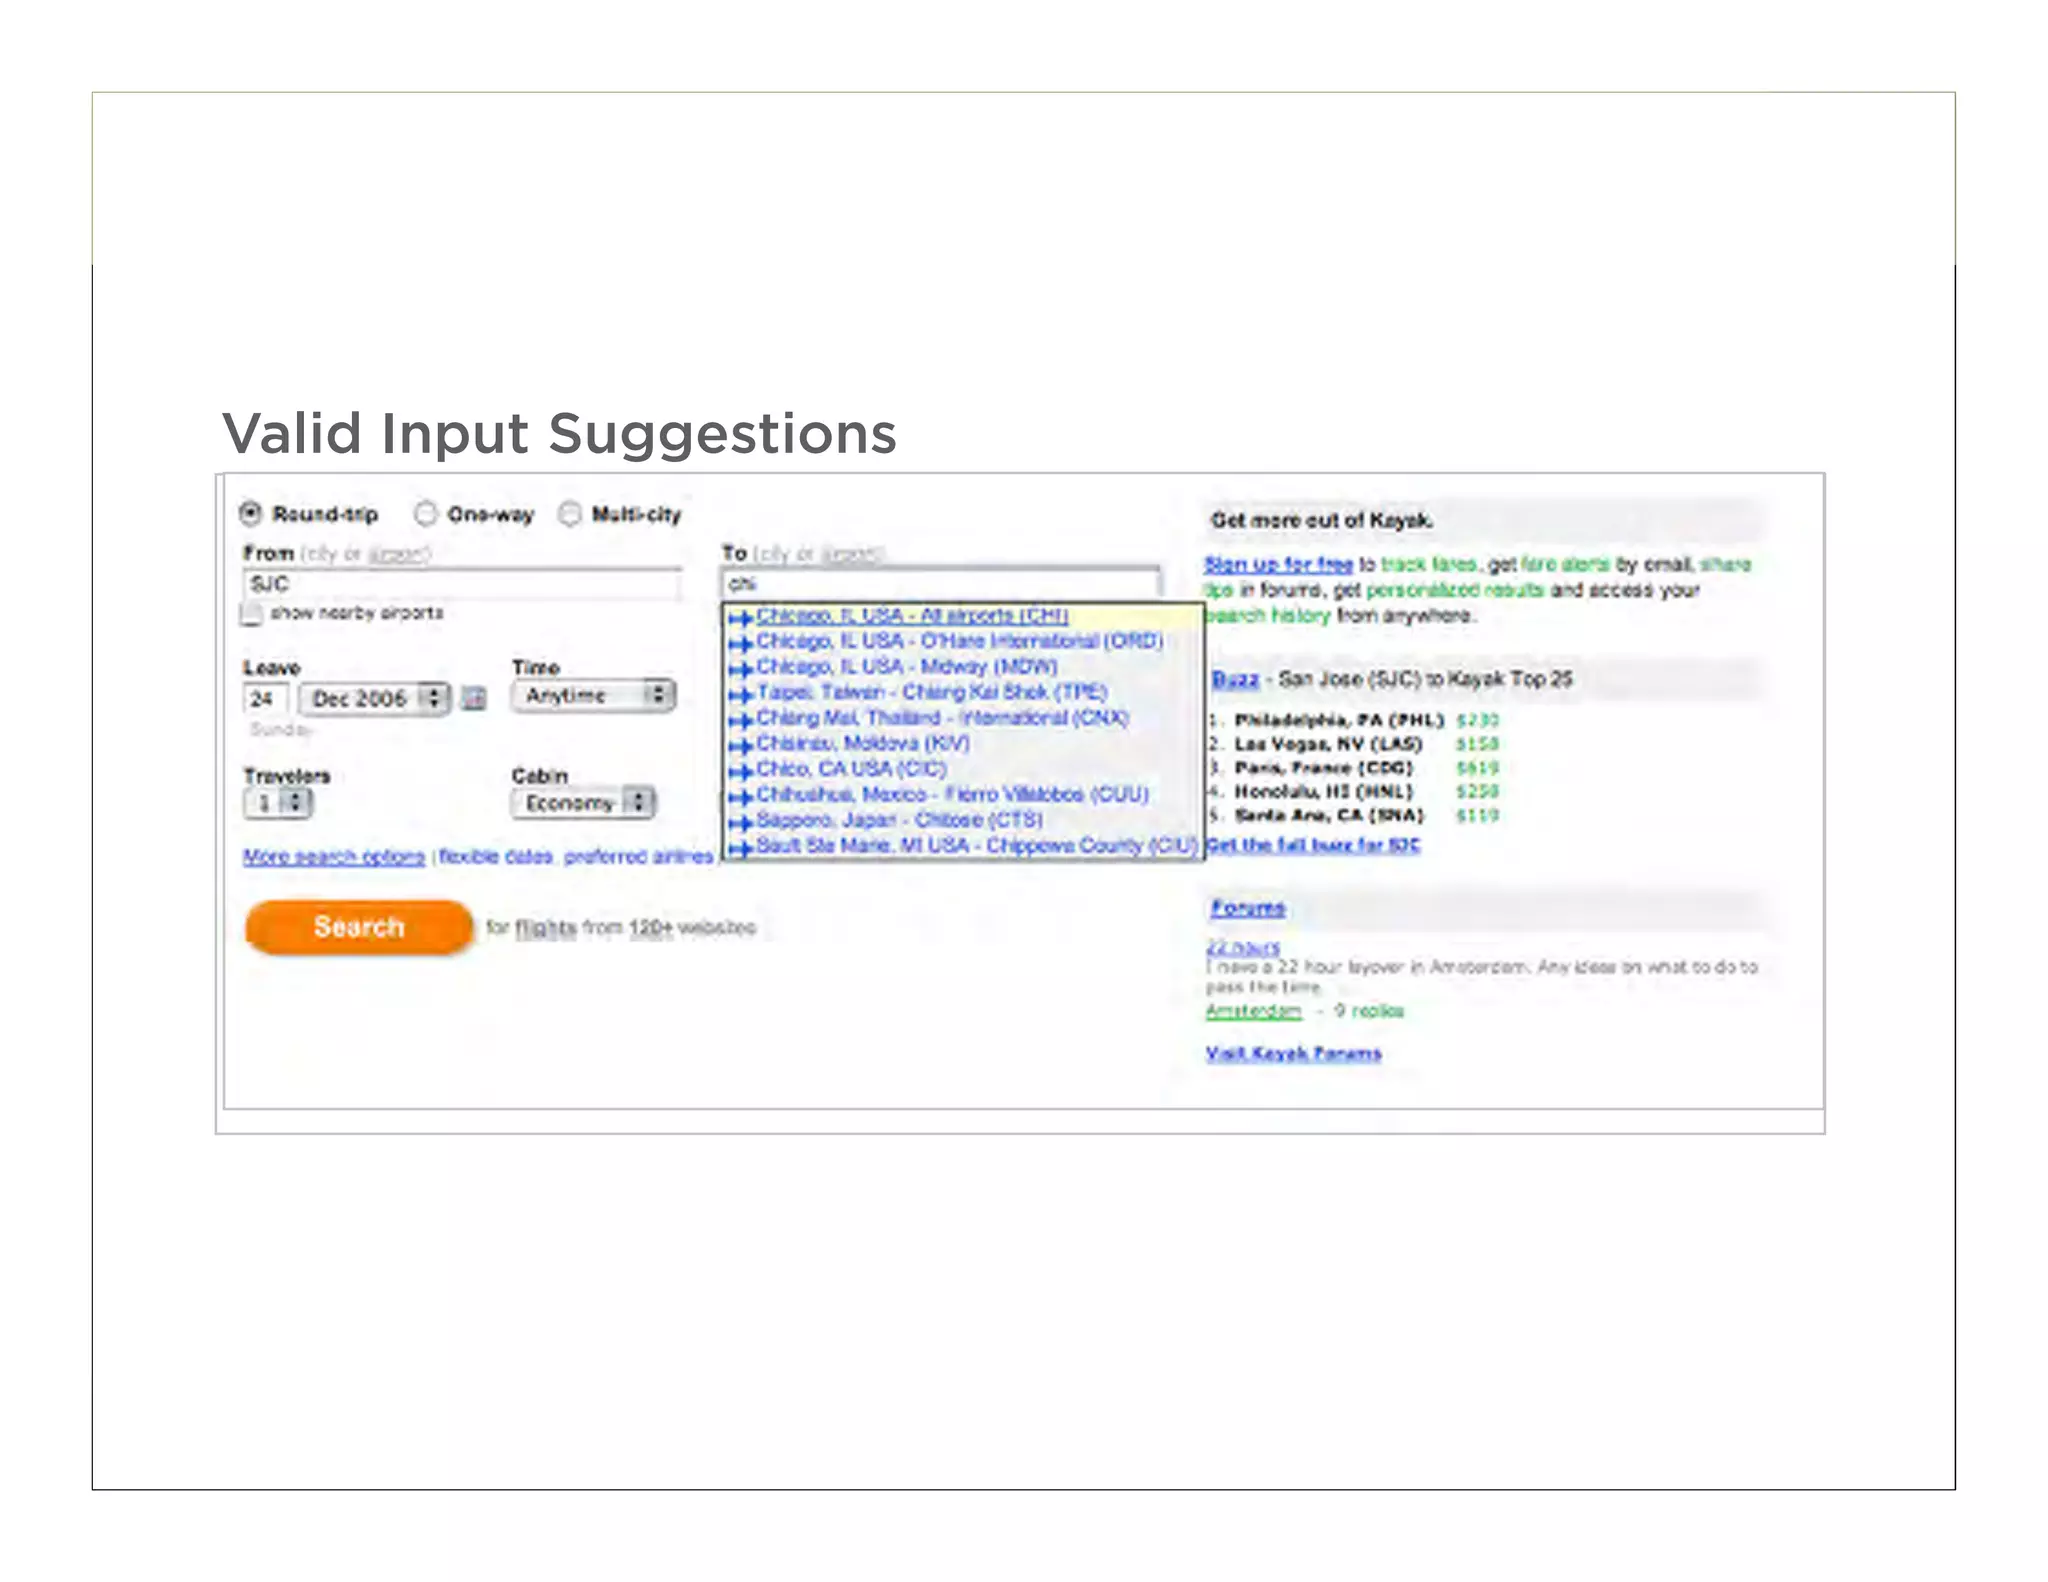Open the Economy cabin dropdown

(584, 803)
